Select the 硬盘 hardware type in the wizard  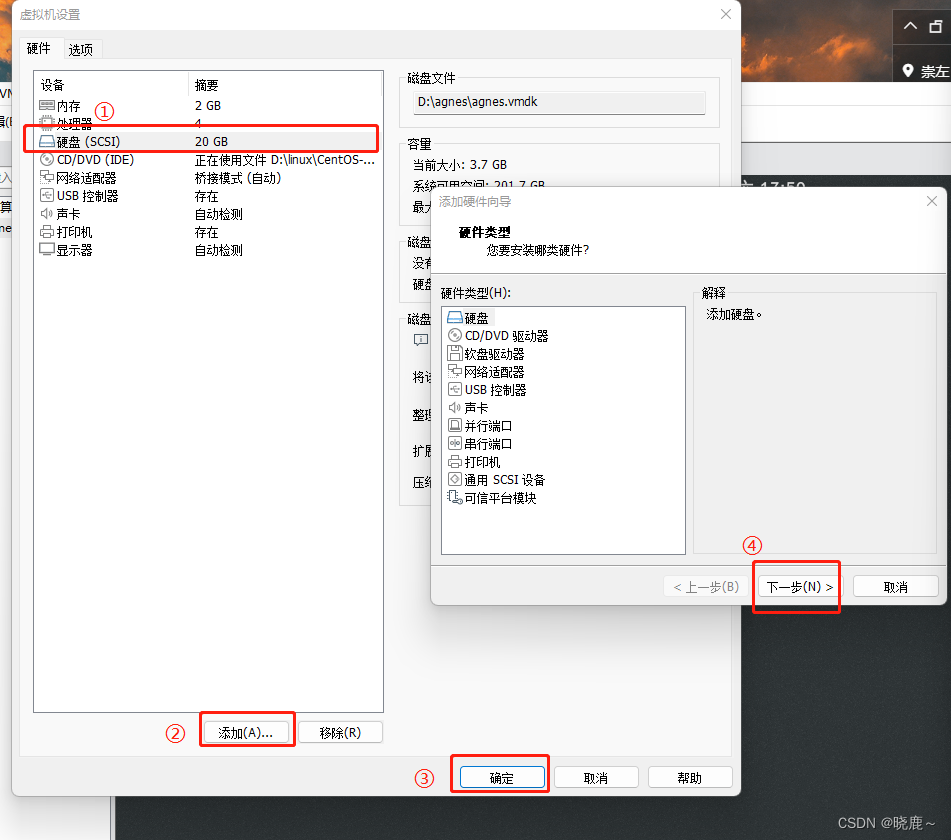[475, 317]
